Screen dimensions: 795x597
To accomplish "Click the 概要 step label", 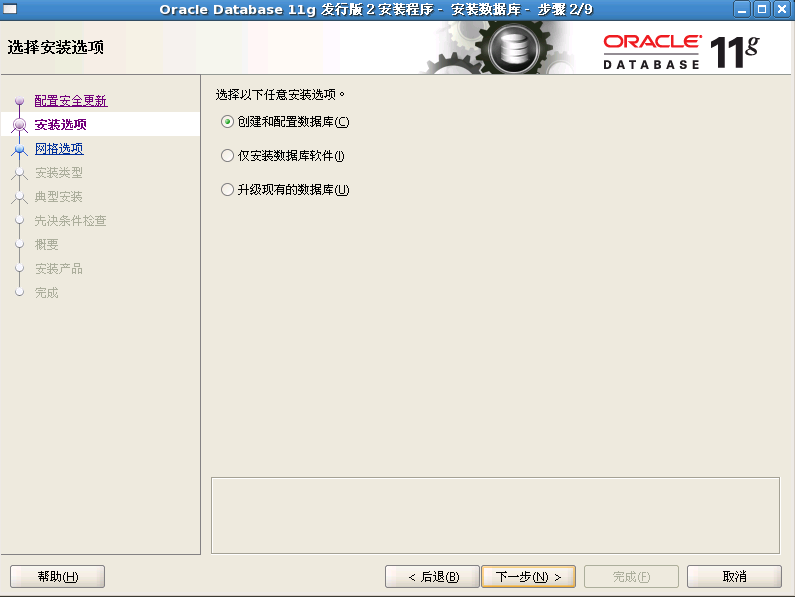I will (46, 244).
